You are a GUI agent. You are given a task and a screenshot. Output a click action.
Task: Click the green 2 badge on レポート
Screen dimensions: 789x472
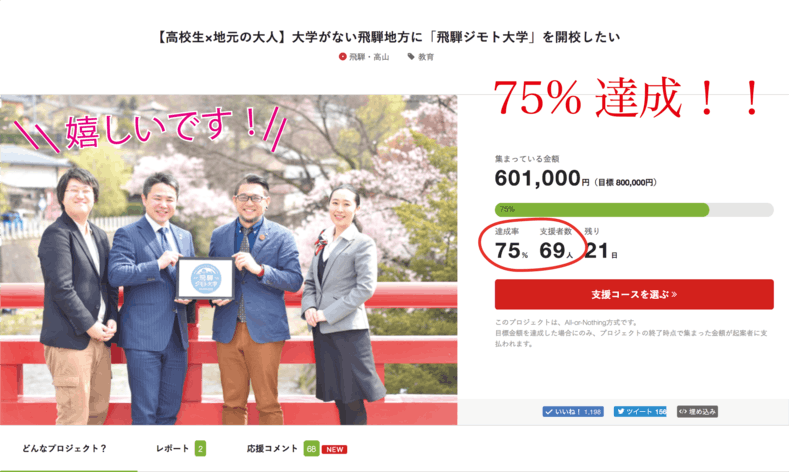(200, 448)
